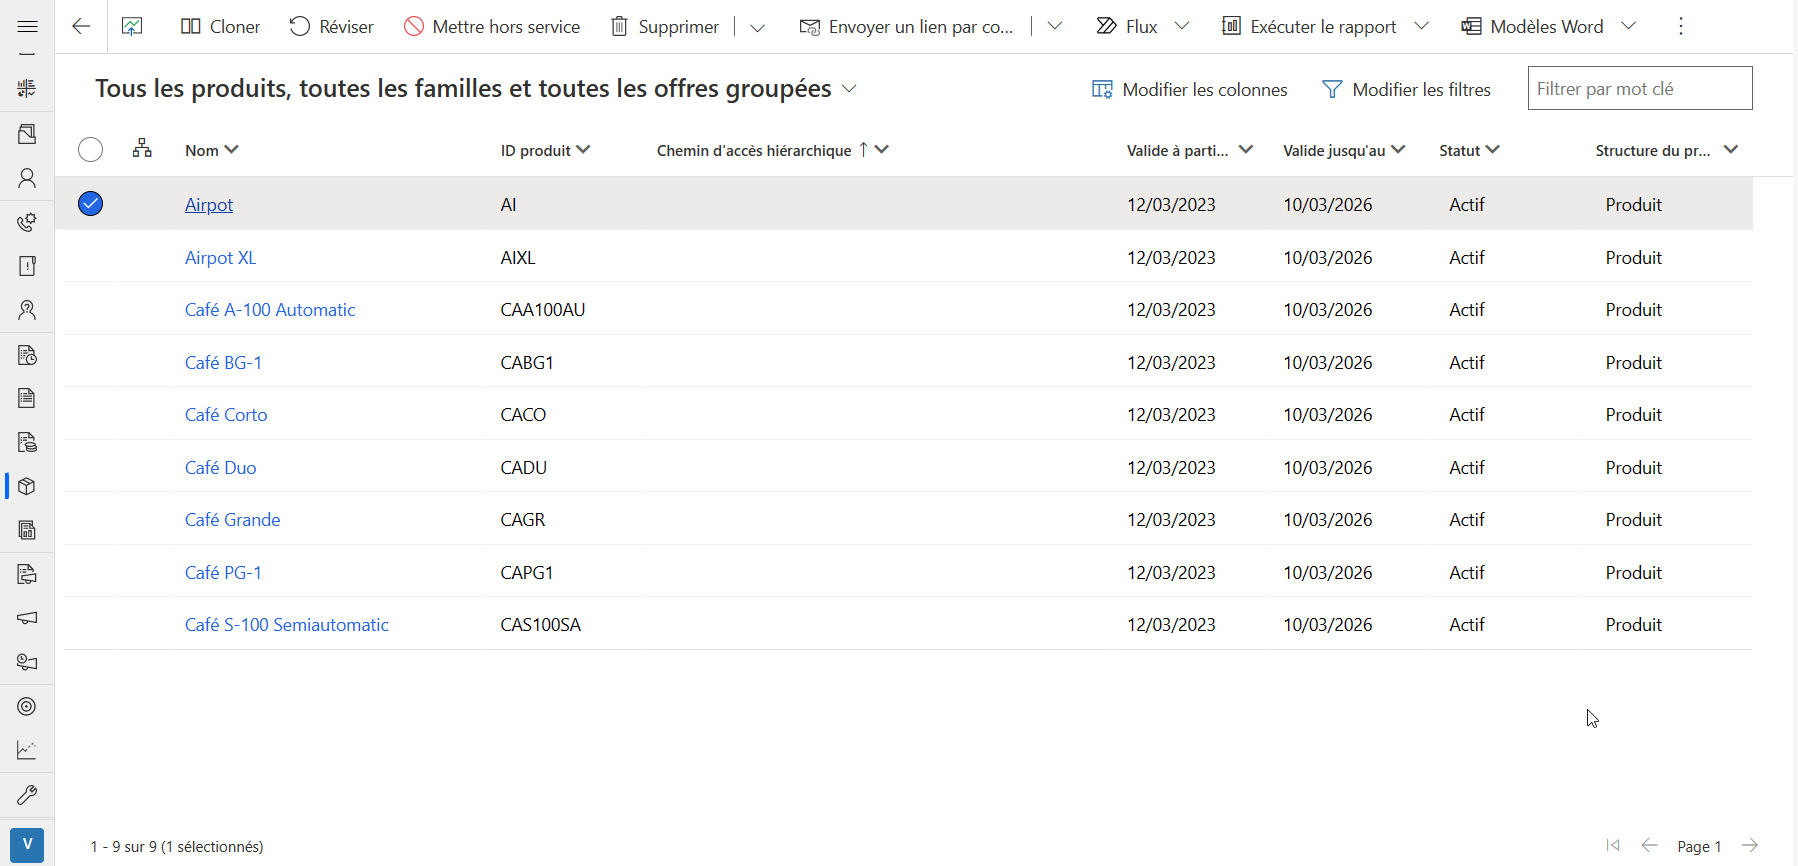Focus the Filtrer par mot clé search box
This screenshot has width=1798, height=866.
click(1640, 88)
